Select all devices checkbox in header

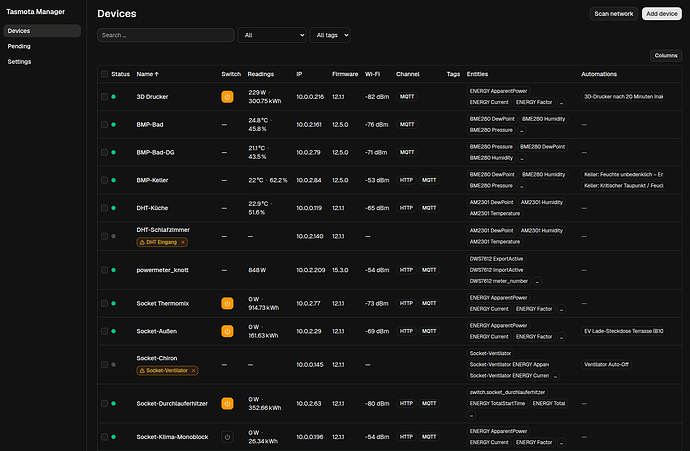click(104, 74)
